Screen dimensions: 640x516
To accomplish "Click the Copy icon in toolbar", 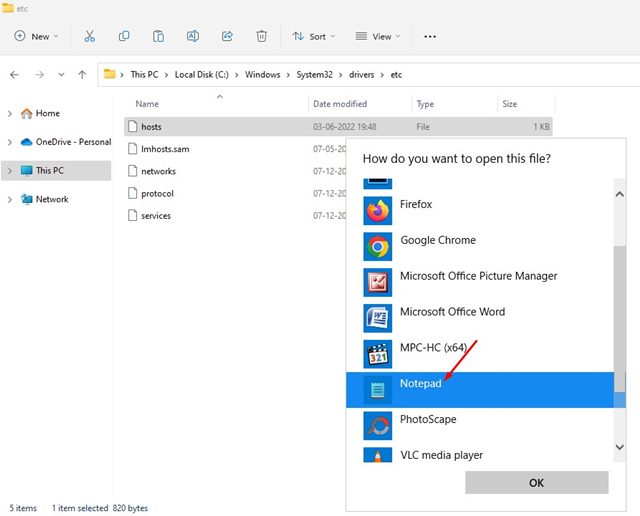I will click(x=124, y=36).
